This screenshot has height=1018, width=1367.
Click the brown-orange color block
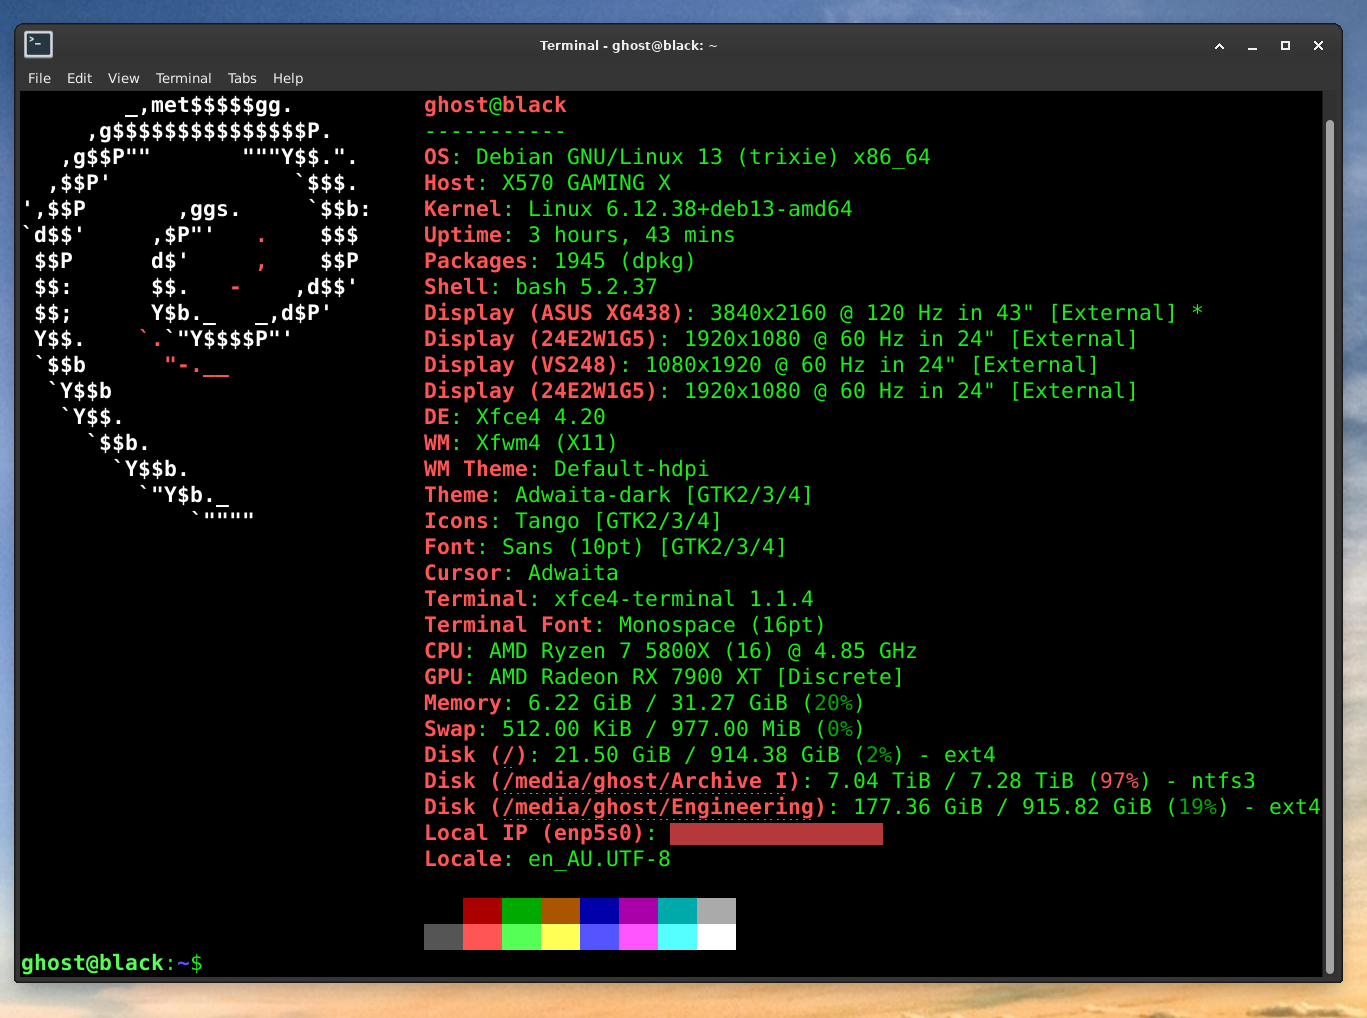click(560, 911)
